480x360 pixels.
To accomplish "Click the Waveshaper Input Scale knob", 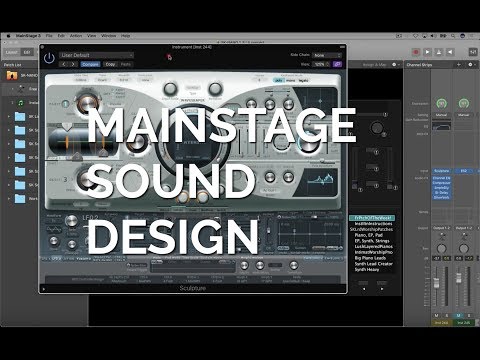I will 170,89.
